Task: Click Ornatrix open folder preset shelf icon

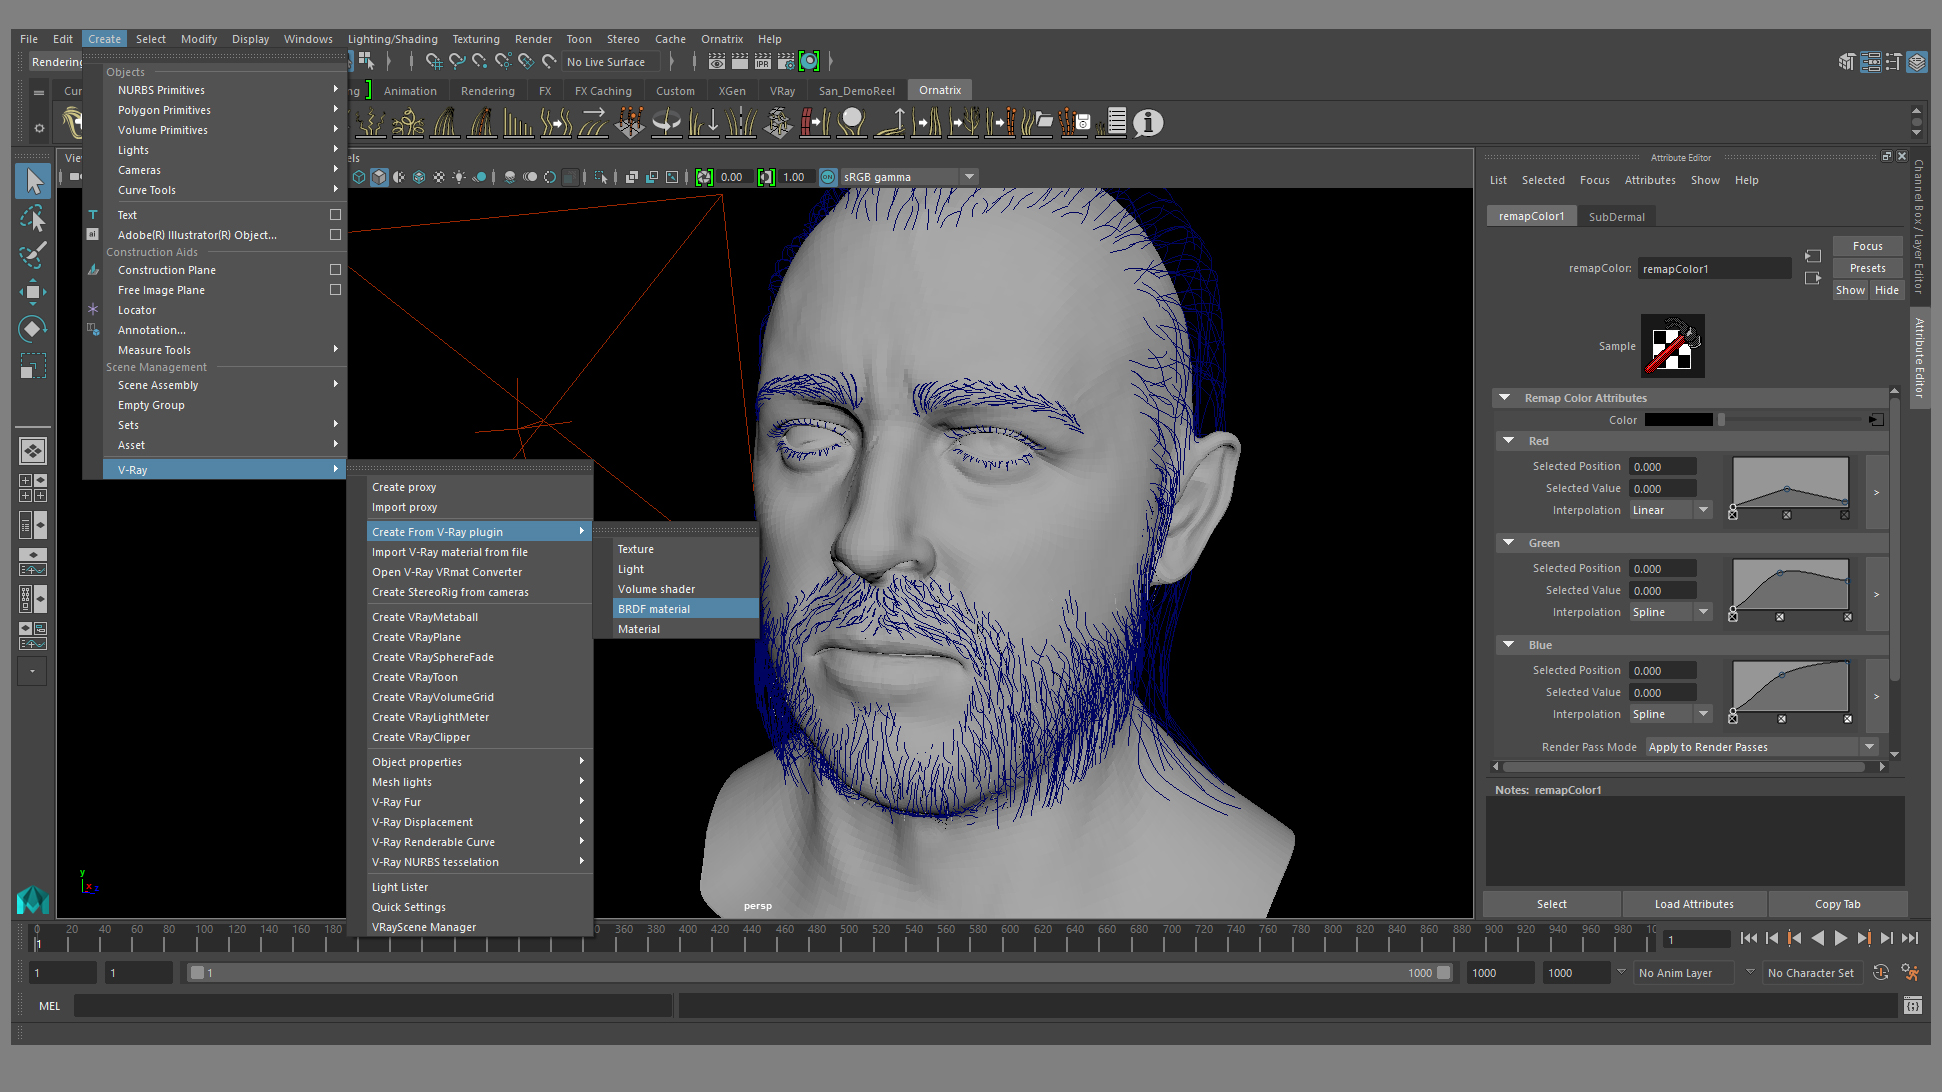Action: (x=1038, y=123)
